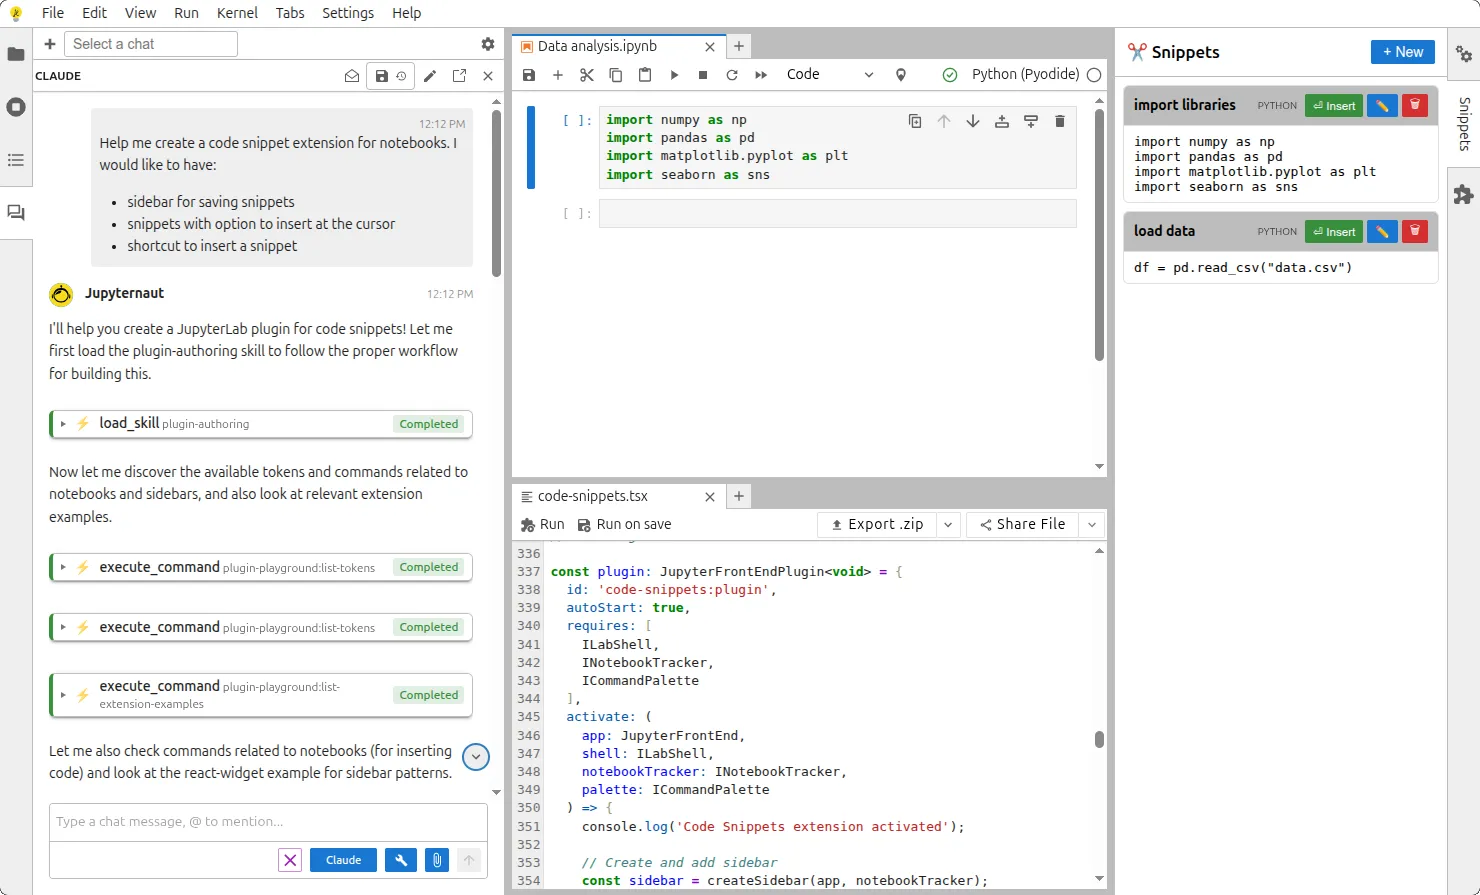Viewport: 1480px width, 895px height.
Task: Open the Kernel menu
Action: (x=237, y=13)
